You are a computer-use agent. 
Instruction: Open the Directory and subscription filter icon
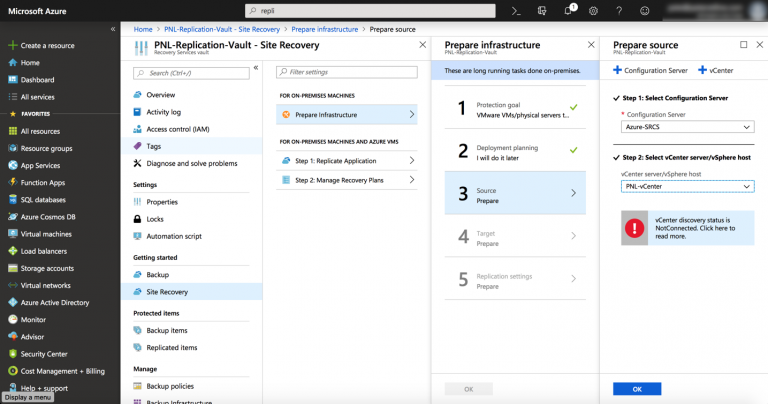[542, 11]
